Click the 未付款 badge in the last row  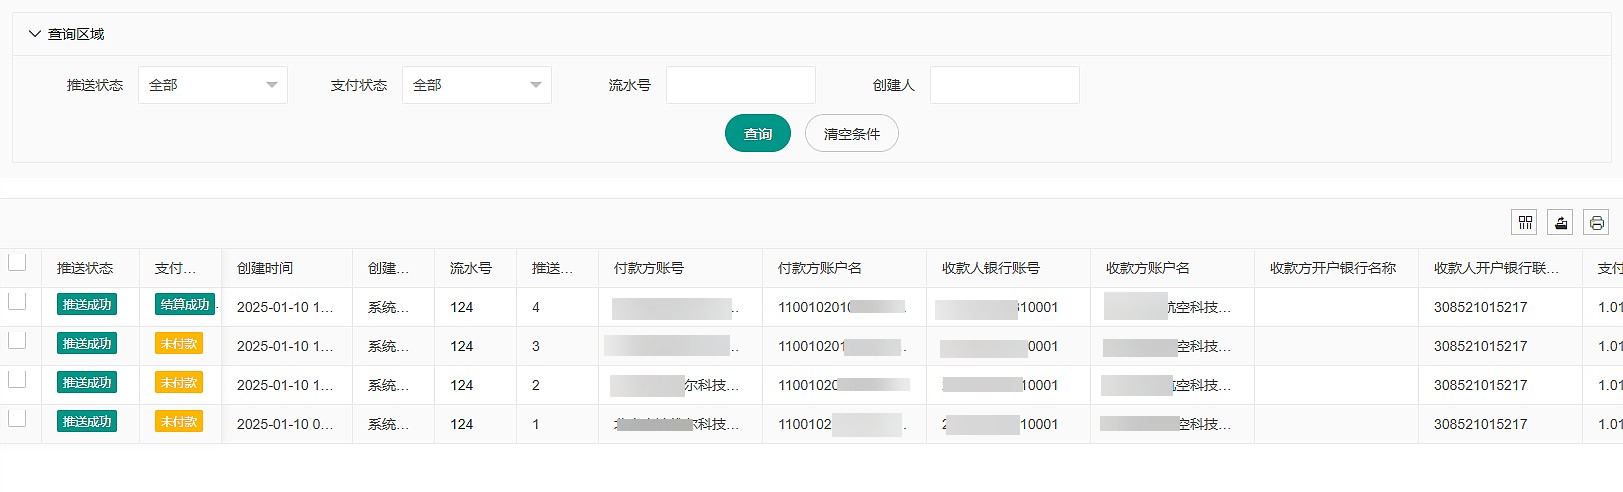coord(179,422)
